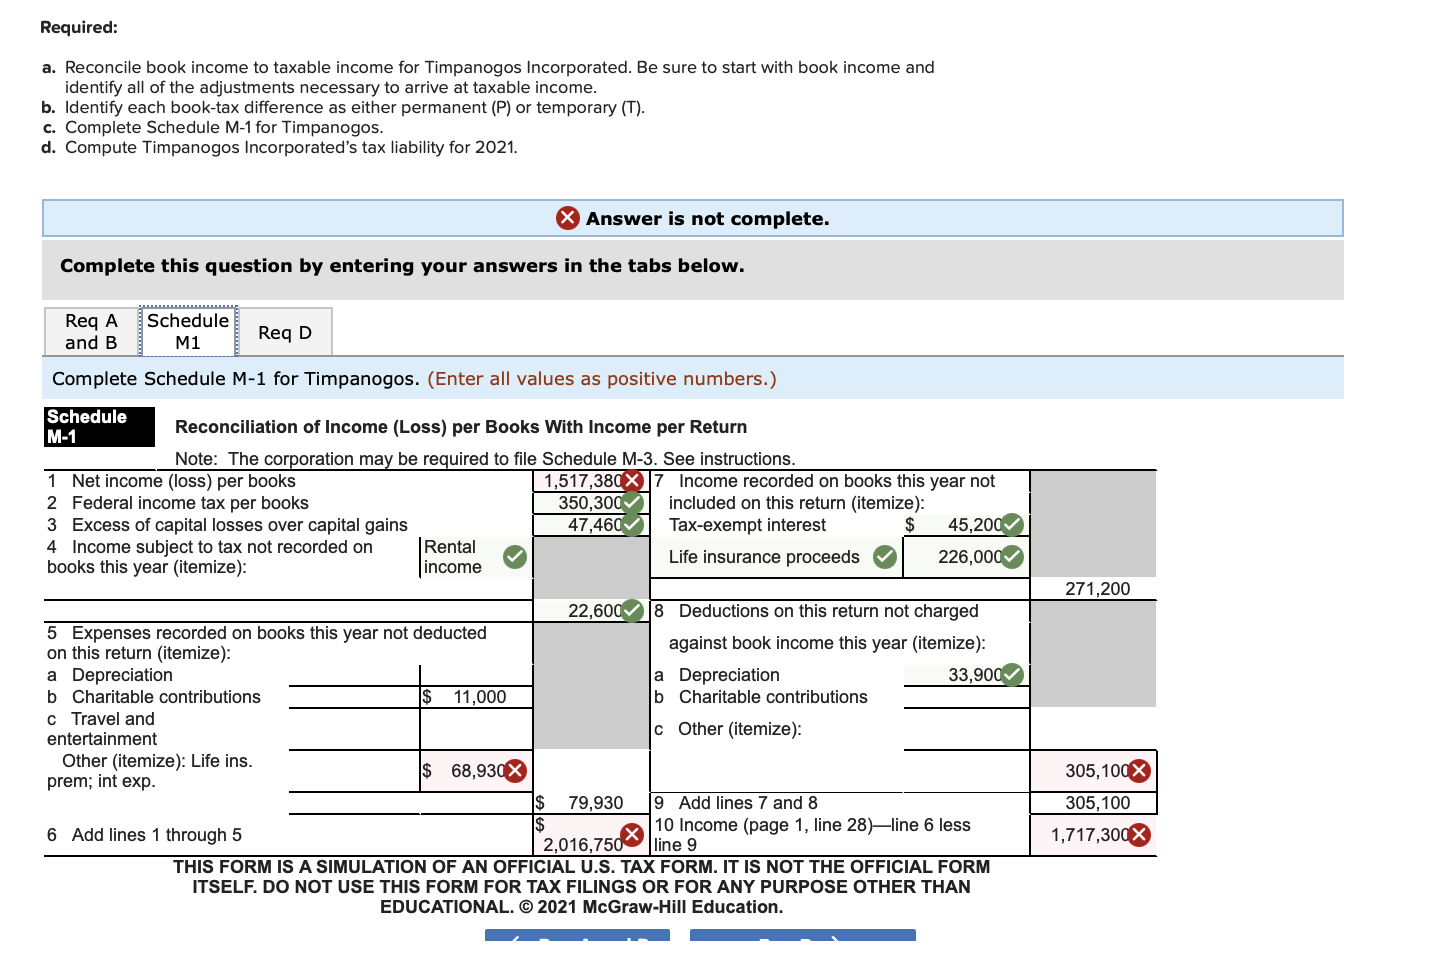Image resolution: width=1448 pixels, height=980 pixels.
Task: Click the green check next to 22,600
Action: pyautogui.click(x=631, y=611)
